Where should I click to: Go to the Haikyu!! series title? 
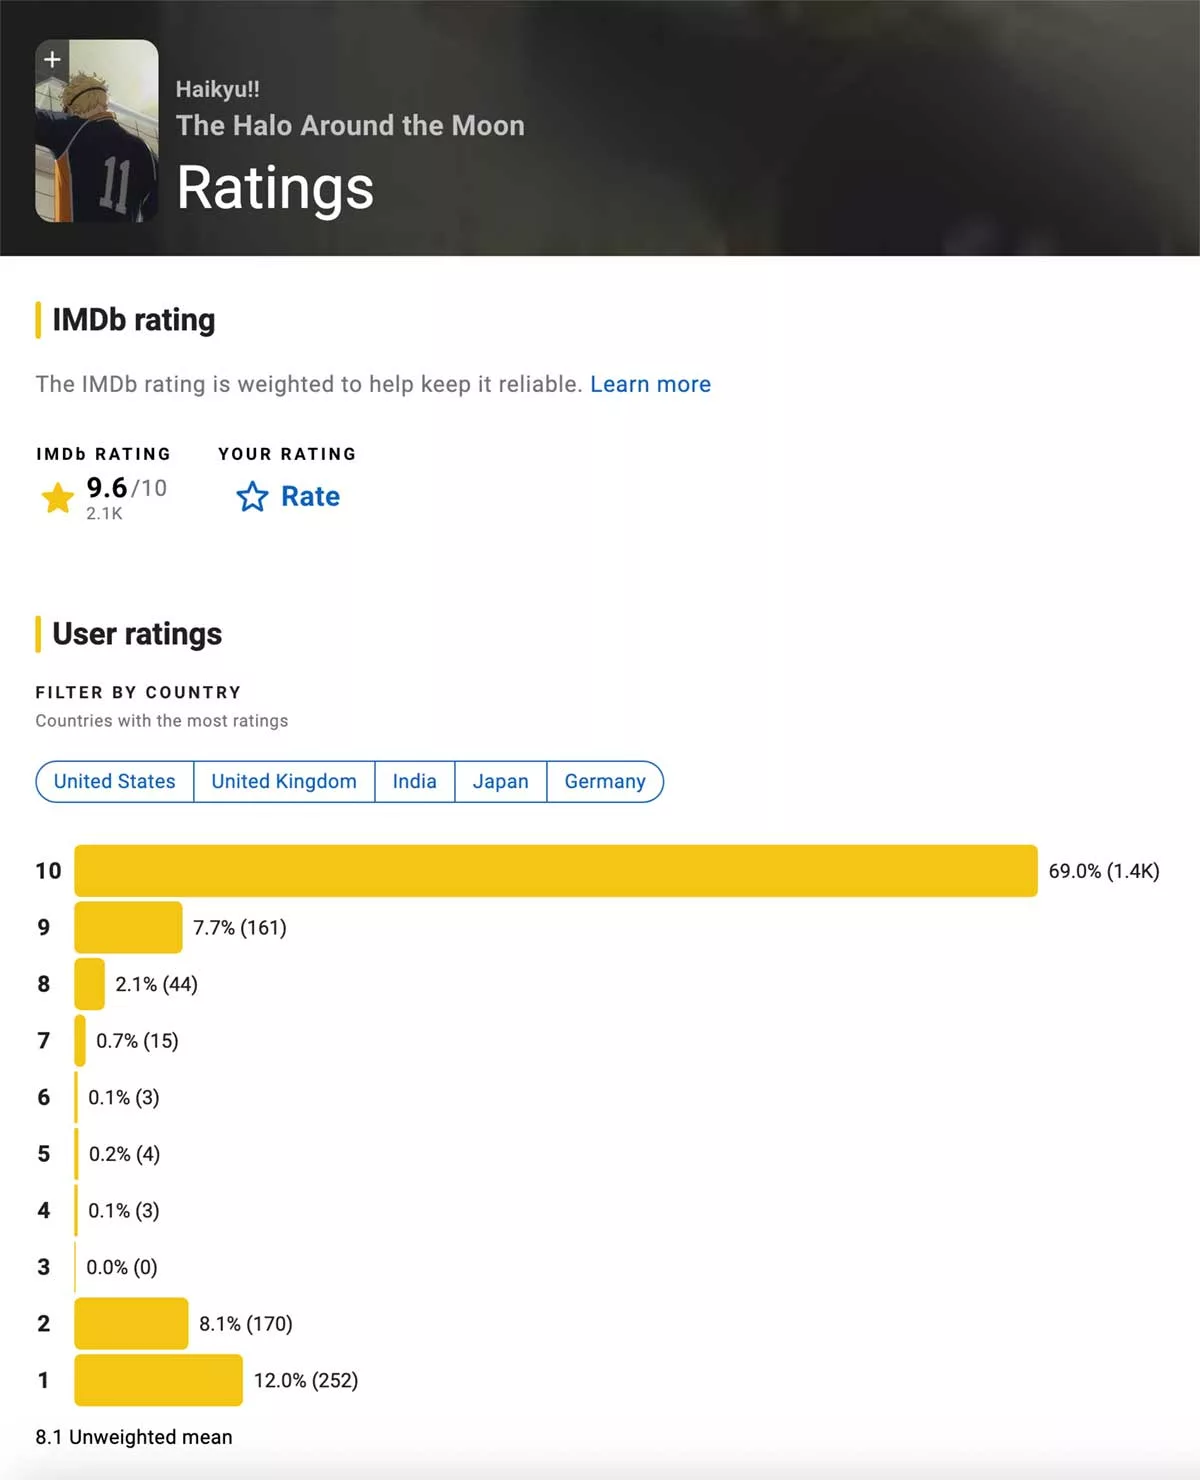tap(218, 89)
